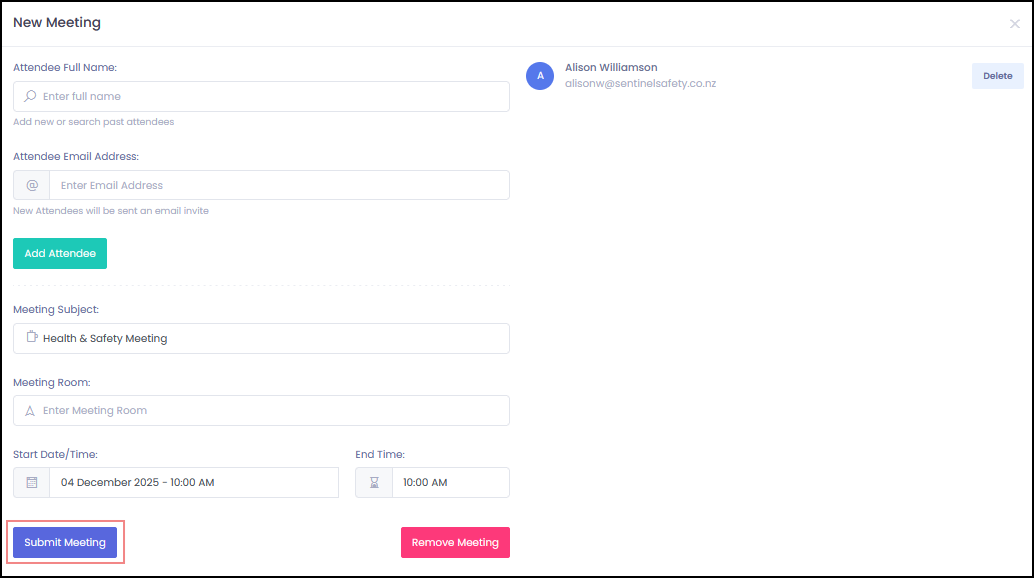This screenshot has width=1034, height=578.
Task: Click the location arrow icon in Meeting Room
Action: 30,411
